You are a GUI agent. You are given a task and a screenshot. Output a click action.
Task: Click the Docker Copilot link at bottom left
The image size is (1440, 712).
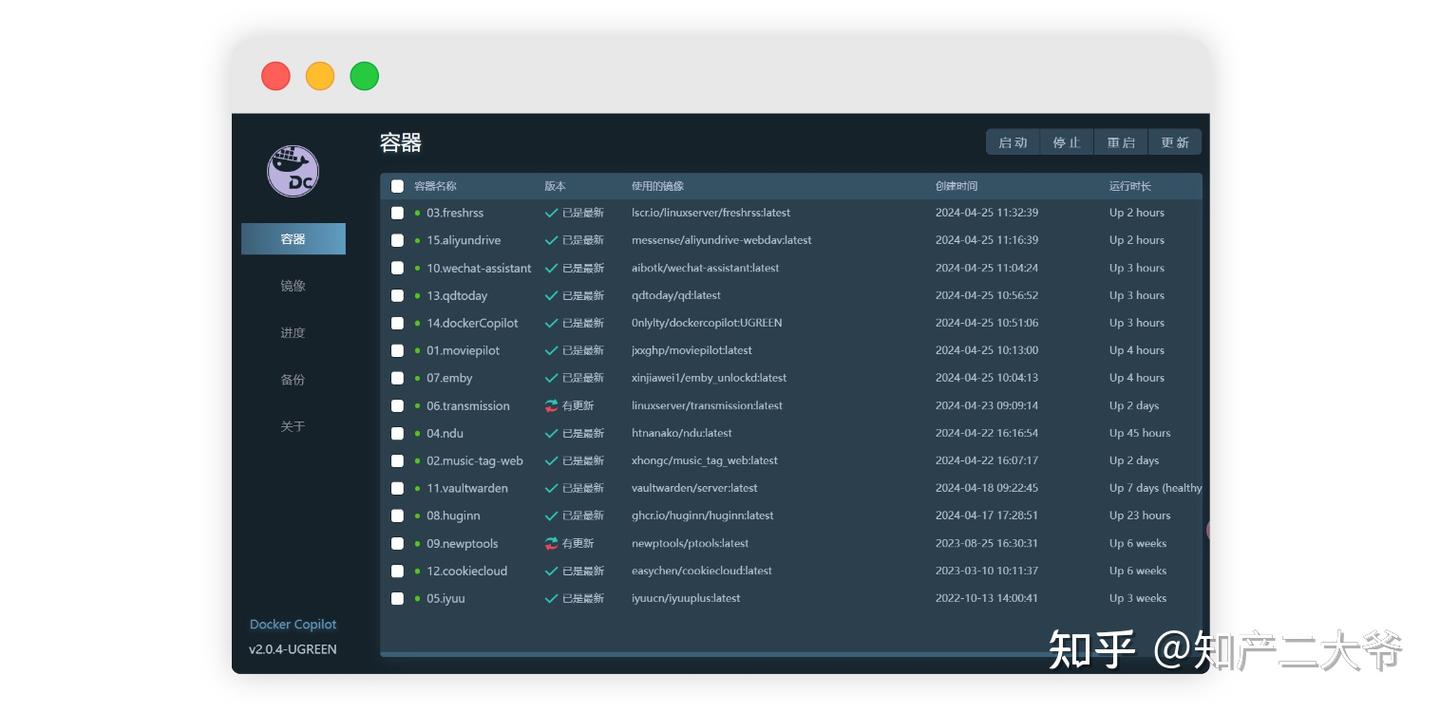(x=292, y=623)
